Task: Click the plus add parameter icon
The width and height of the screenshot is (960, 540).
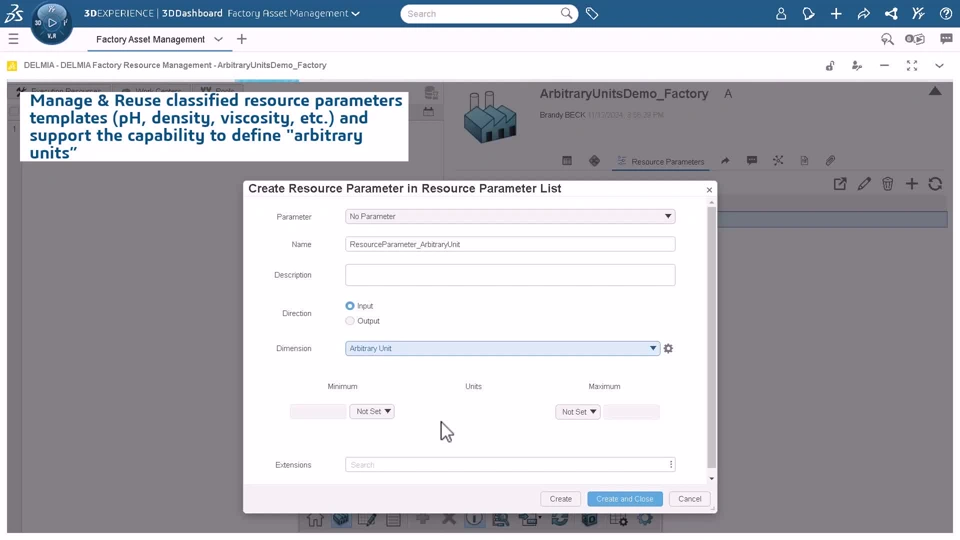Action: click(x=912, y=184)
